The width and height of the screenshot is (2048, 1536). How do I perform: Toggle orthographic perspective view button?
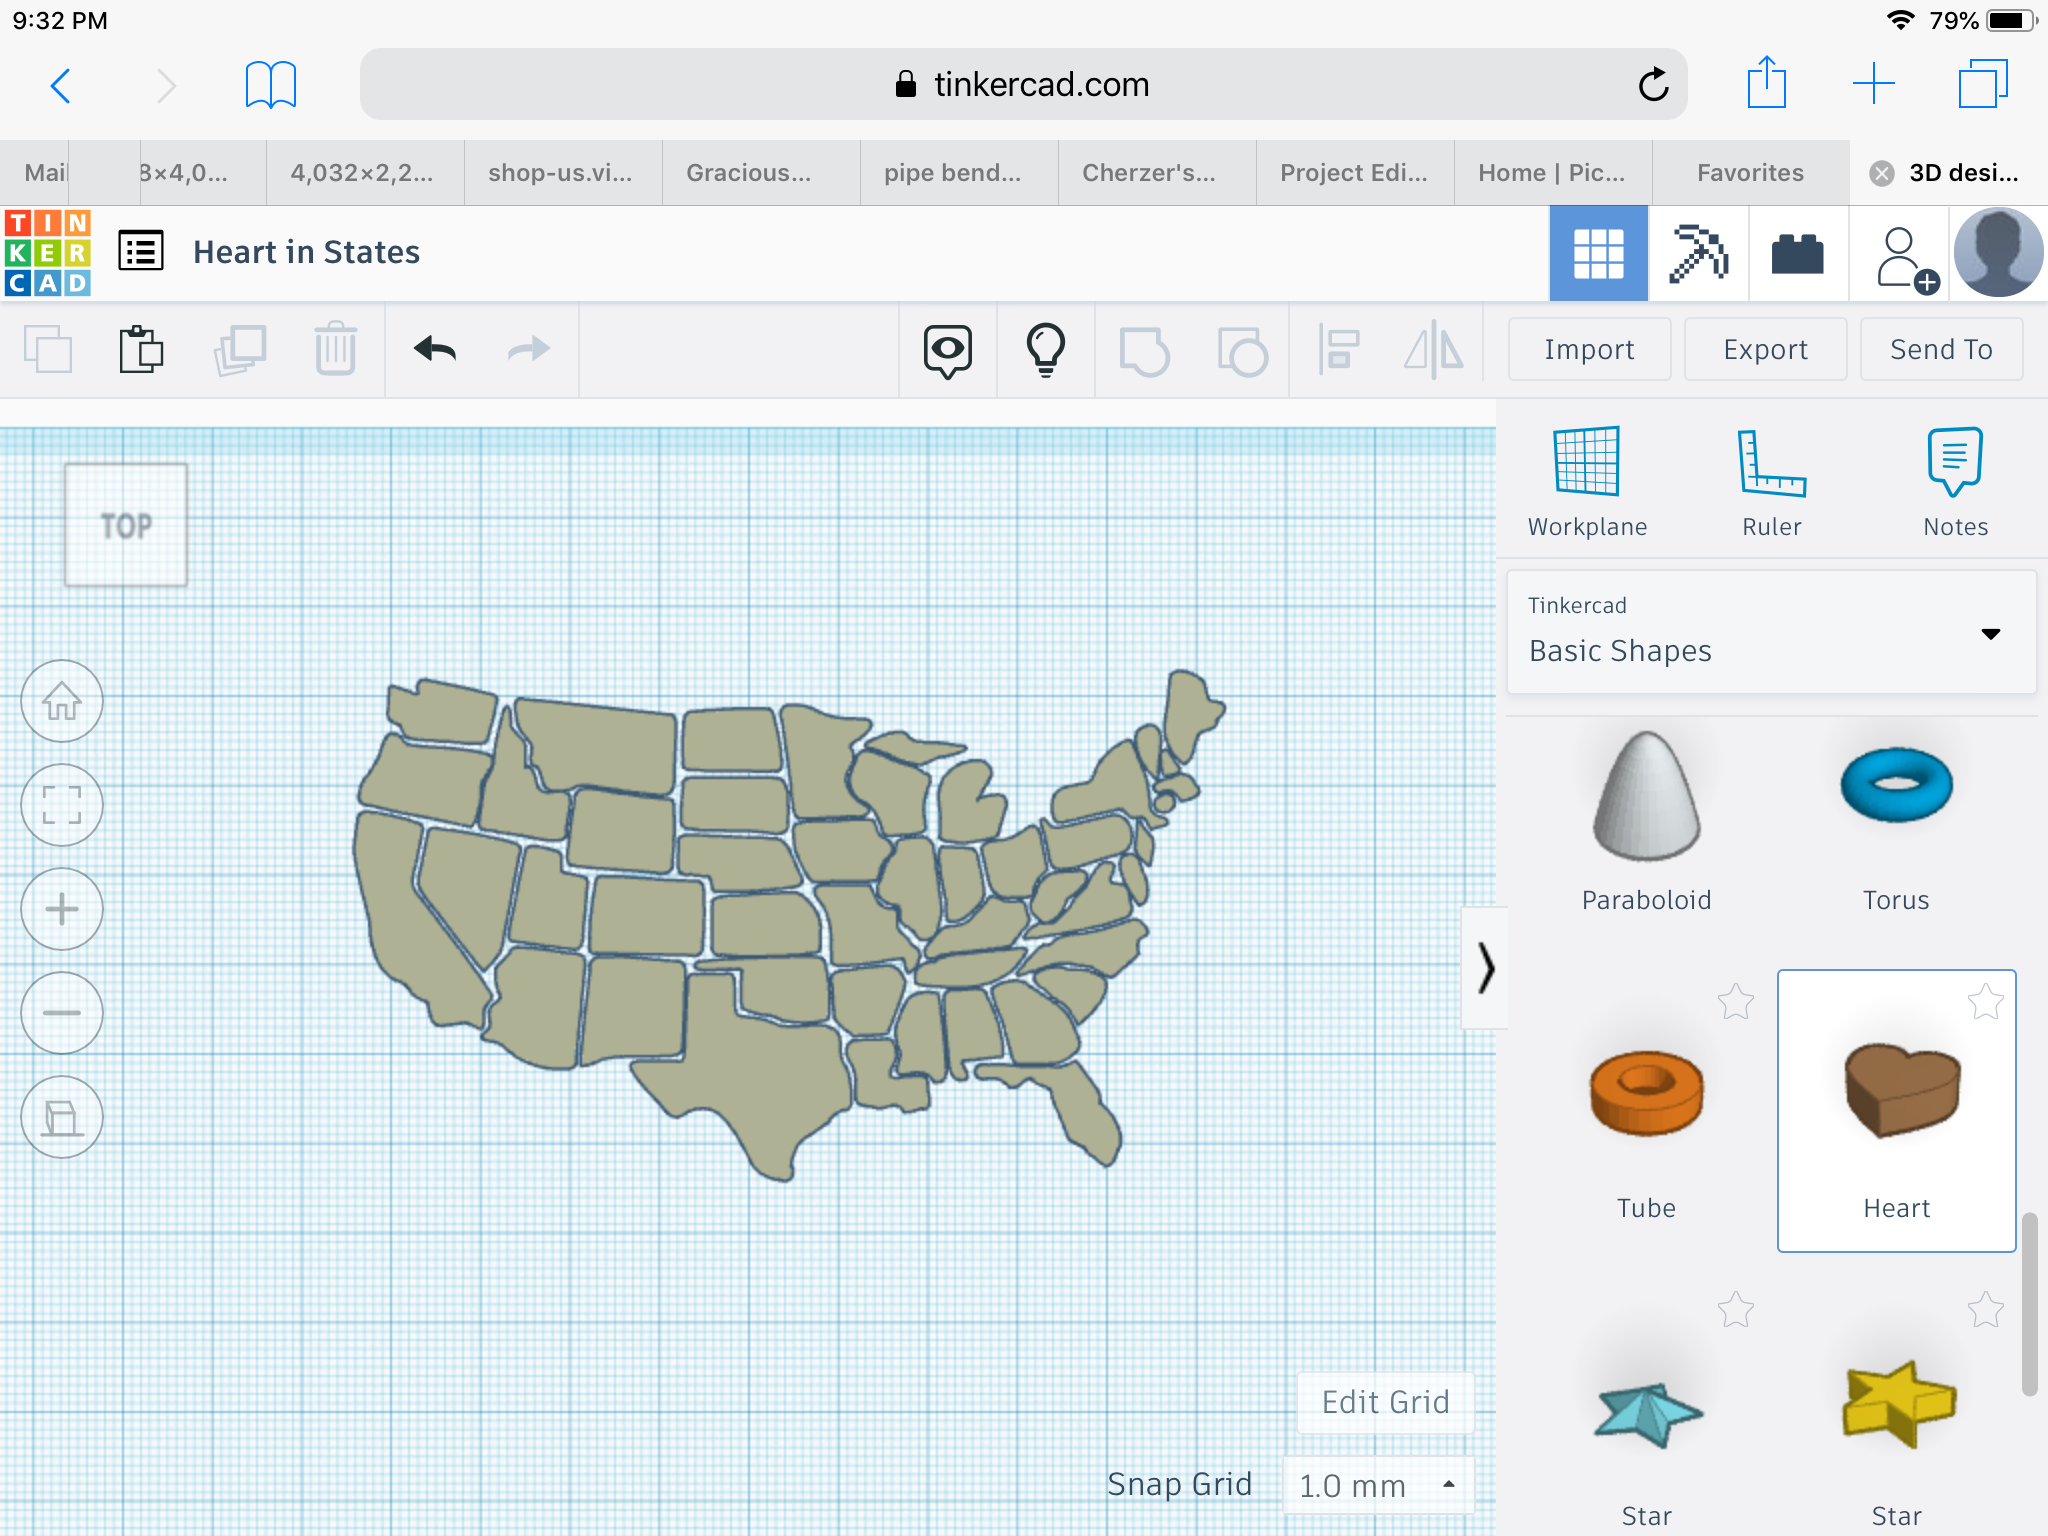coord(62,1117)
